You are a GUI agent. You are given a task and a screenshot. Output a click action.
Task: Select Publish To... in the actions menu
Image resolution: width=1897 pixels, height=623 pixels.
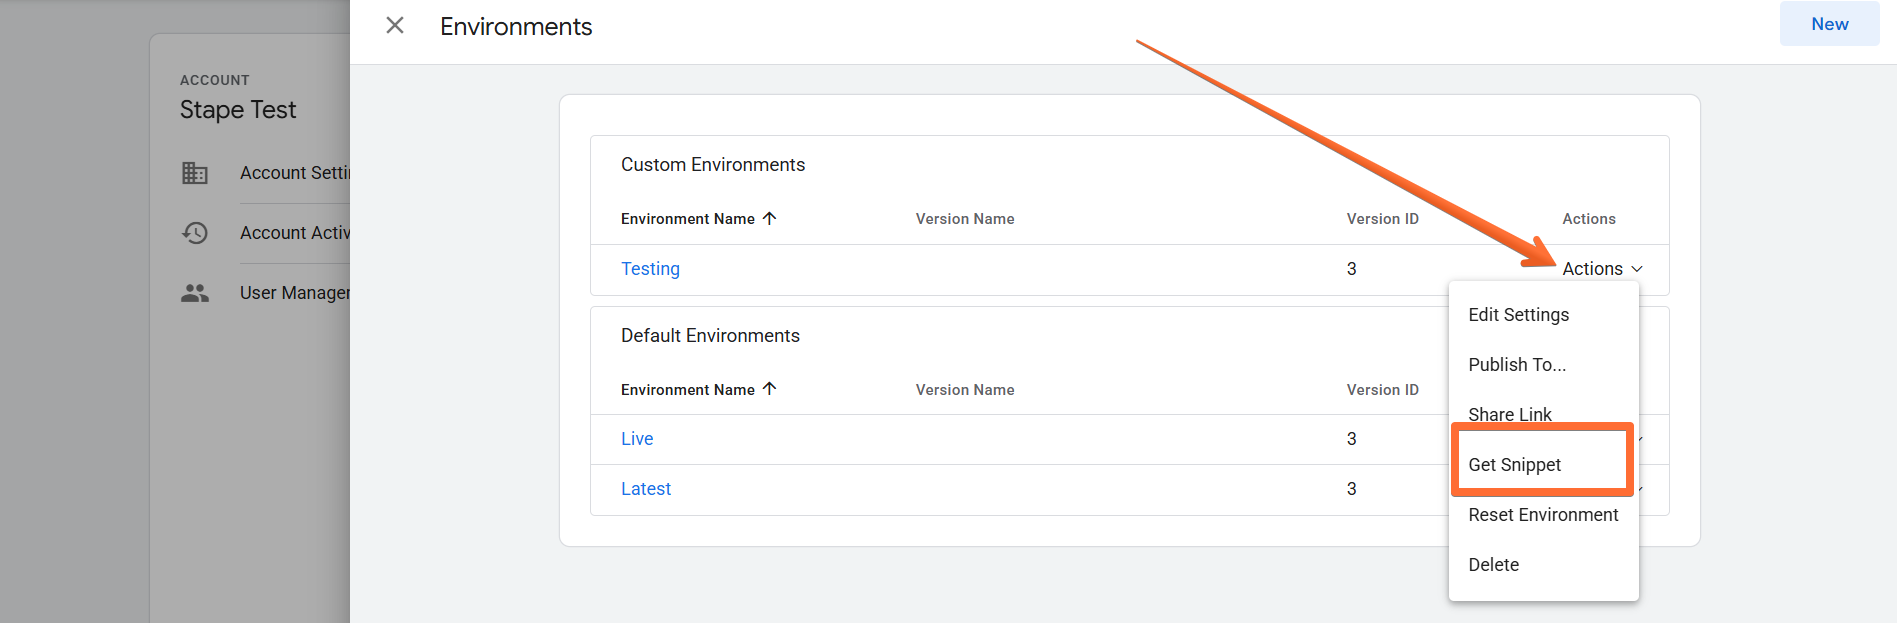1543,365
